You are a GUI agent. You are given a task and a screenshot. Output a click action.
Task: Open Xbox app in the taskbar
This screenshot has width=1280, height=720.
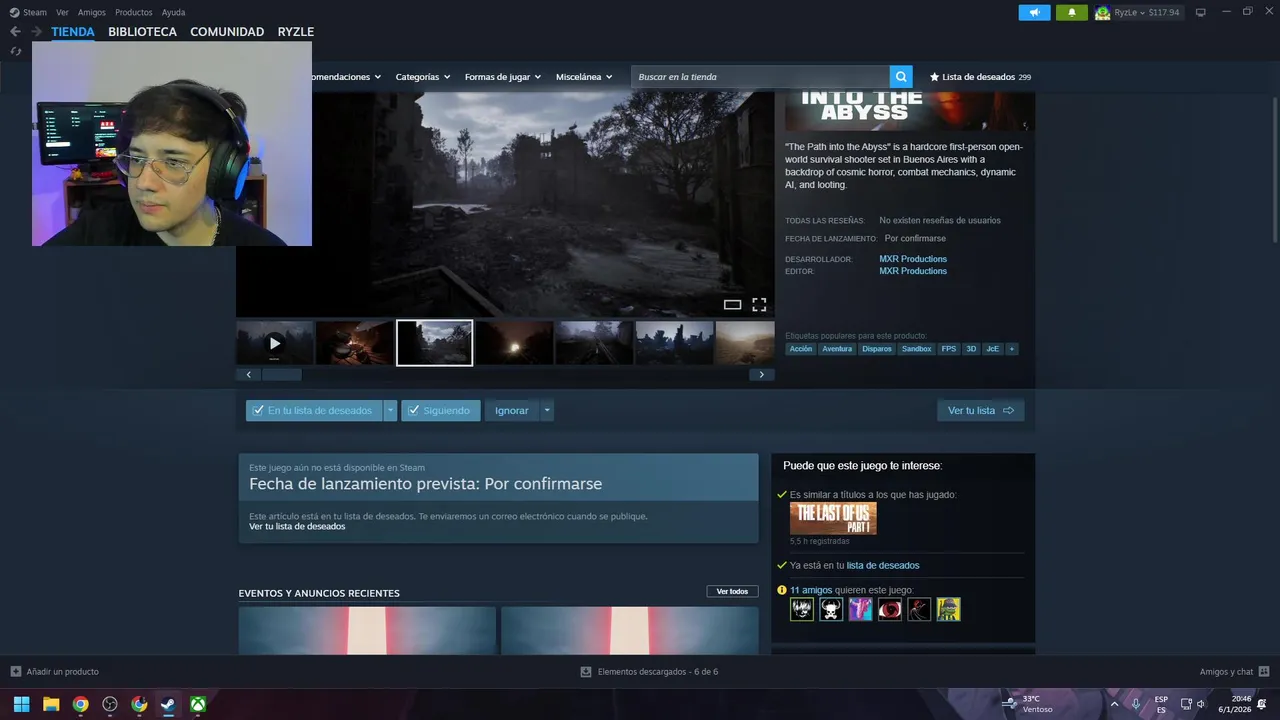(198, 704)
